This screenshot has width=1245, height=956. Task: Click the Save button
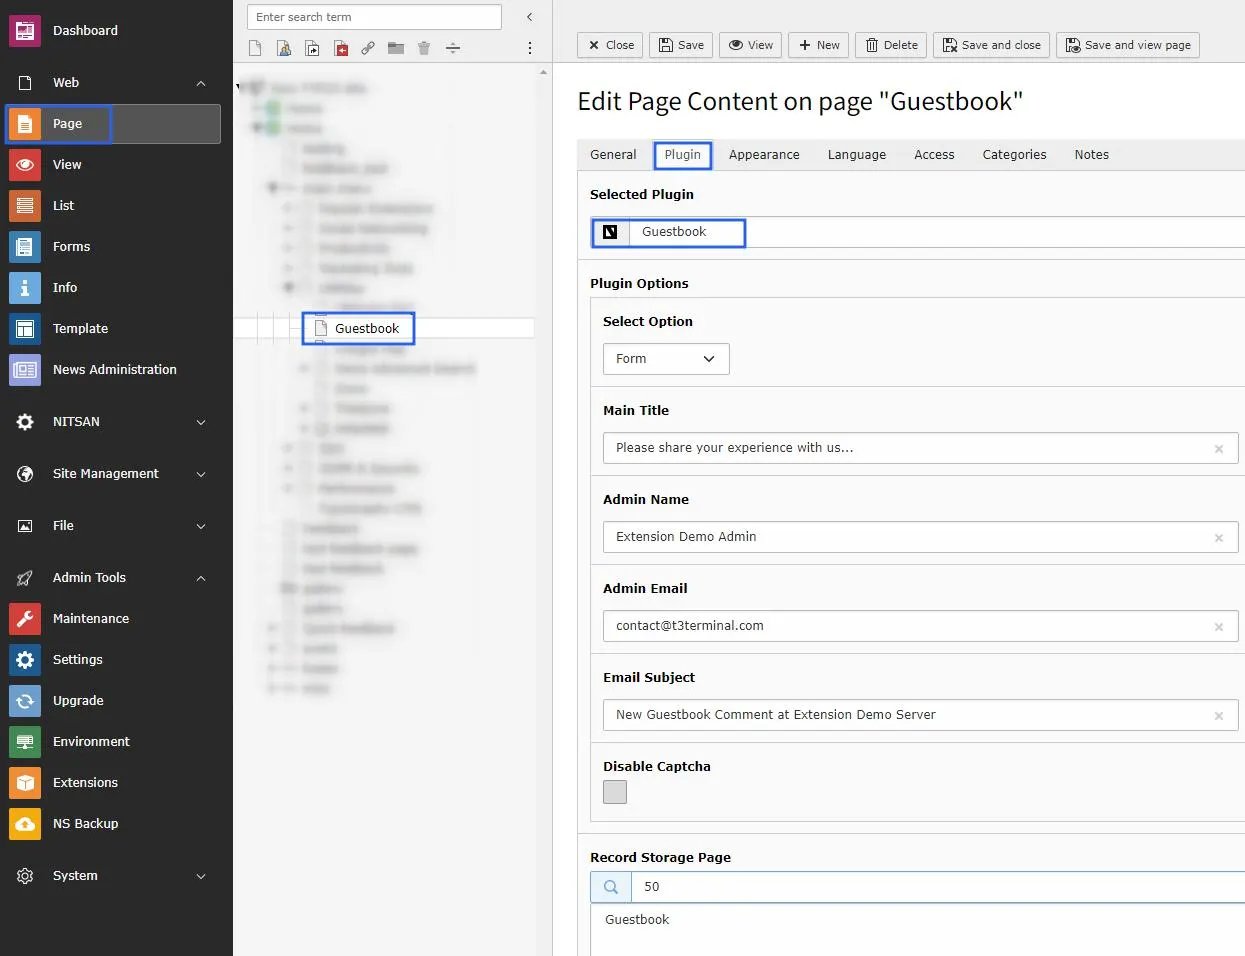[x=681, y=45]
